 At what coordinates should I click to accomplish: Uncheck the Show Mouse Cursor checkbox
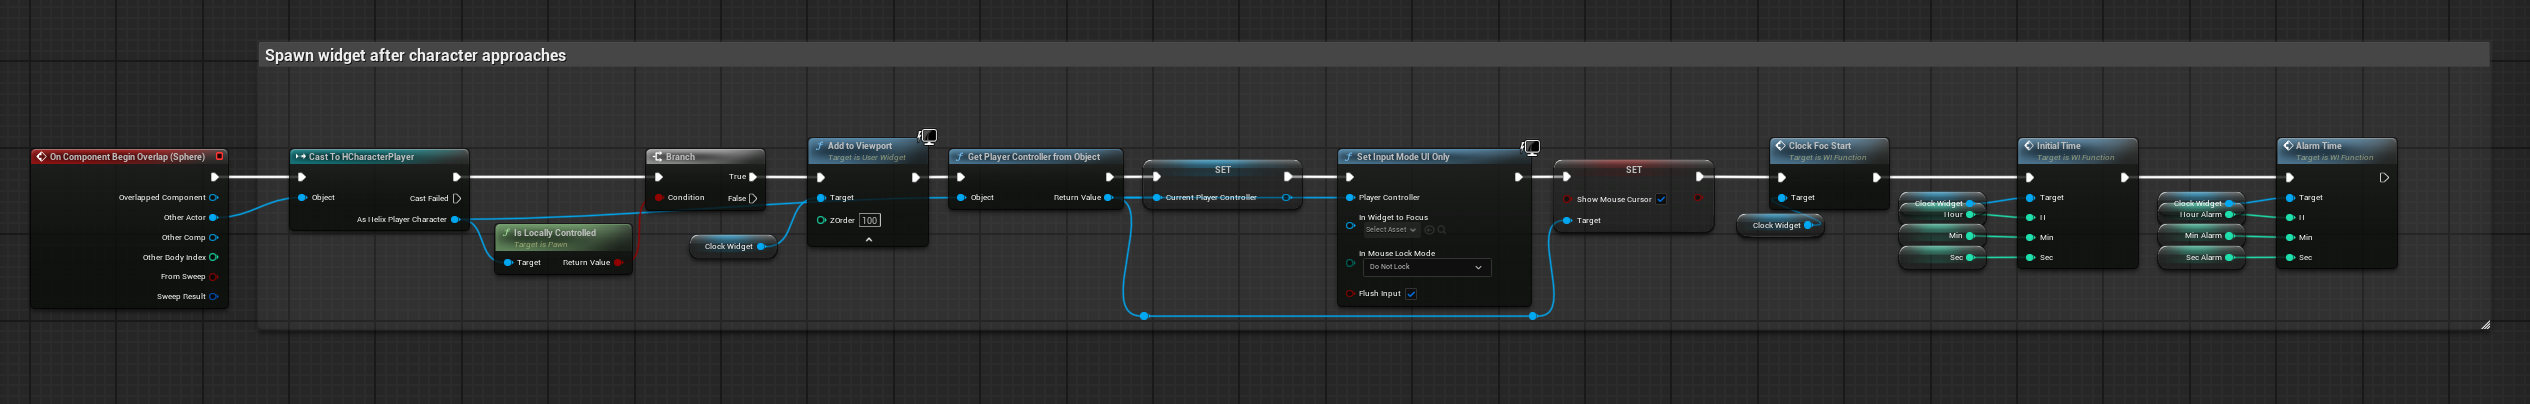pos(1661,199)
